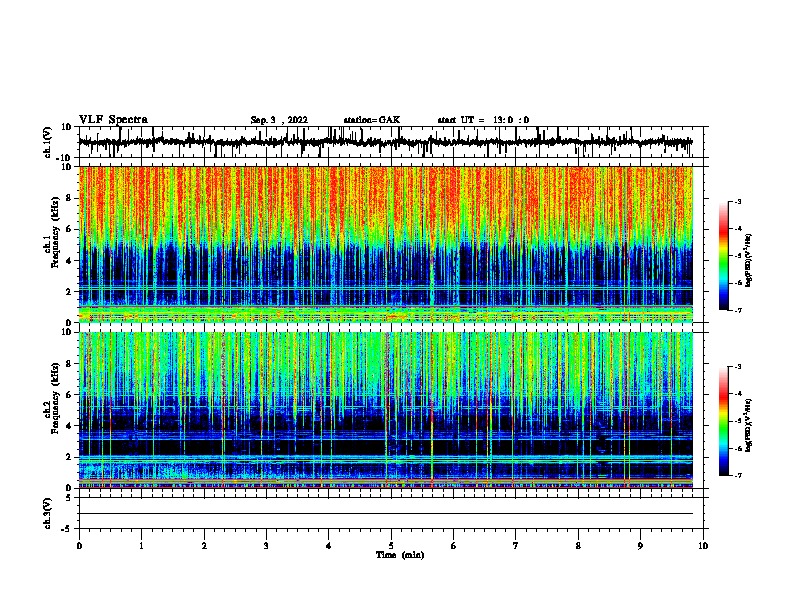Screen dimensions: 792x612
Task: Click the "5" tick on ch.3(V) axis
Action: (70, 498)
